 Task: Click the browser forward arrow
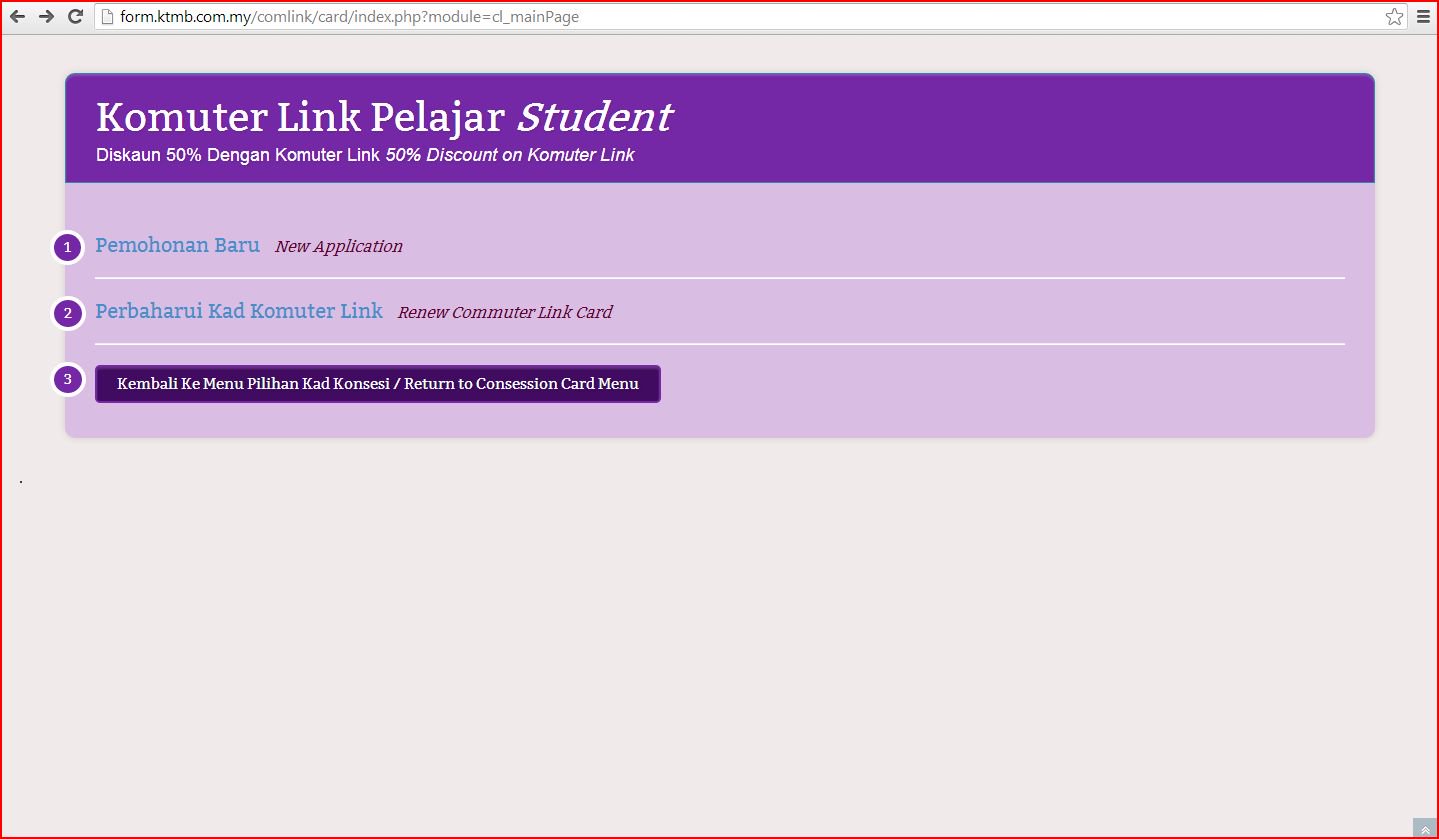tap(46, 16)
